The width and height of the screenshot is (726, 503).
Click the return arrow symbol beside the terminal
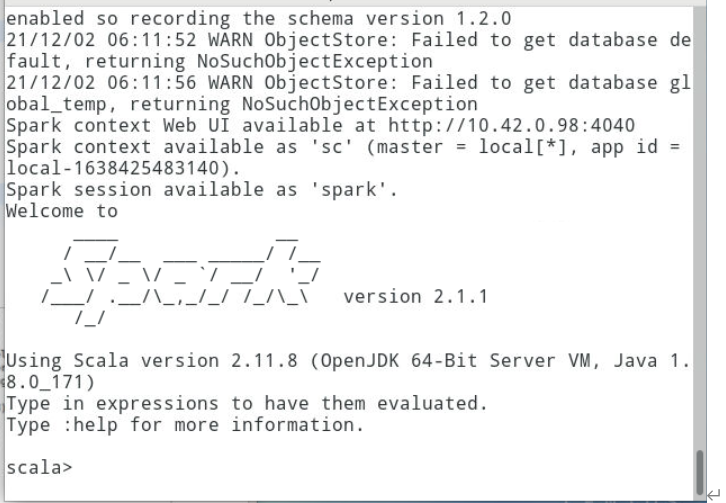point(713,494)
